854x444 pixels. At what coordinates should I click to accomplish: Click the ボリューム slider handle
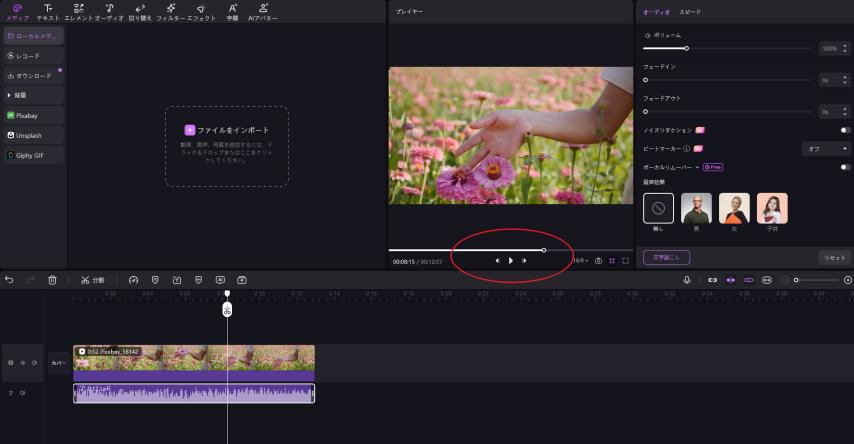point(686,48)
